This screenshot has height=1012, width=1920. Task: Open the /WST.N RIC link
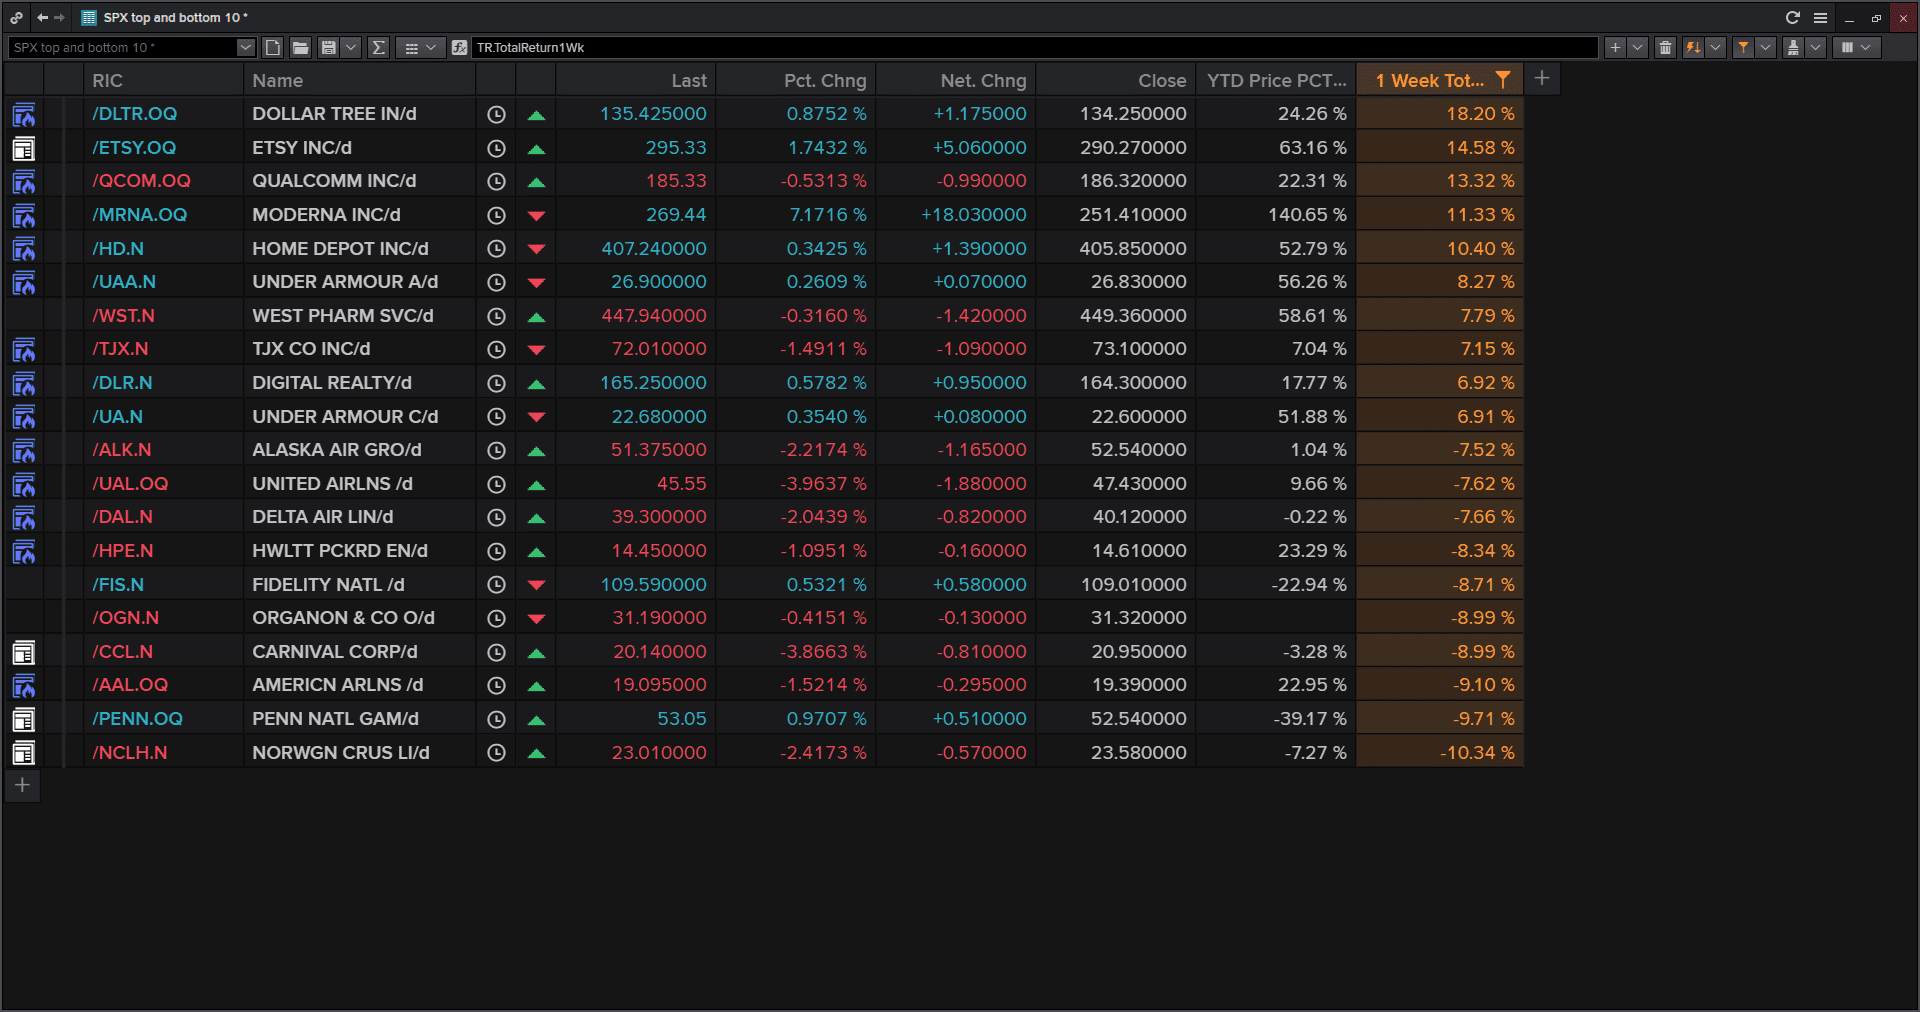[123, 316]
